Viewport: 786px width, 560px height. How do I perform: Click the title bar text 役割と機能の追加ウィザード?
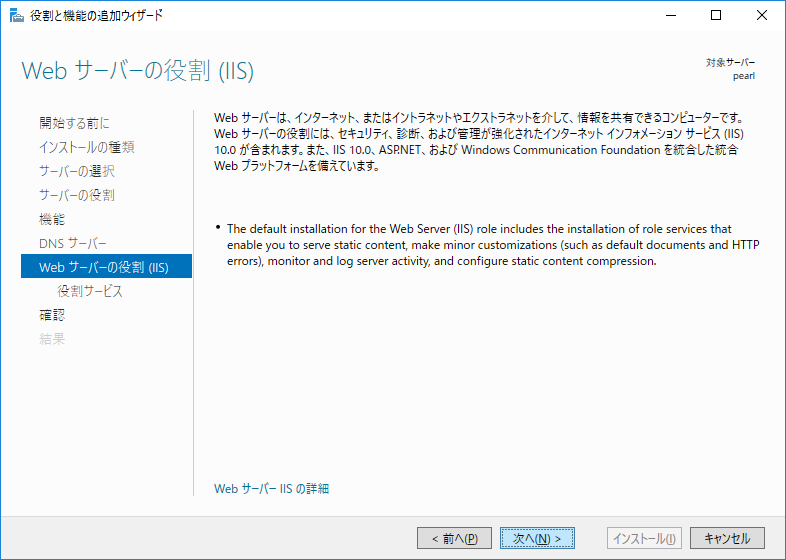click(x=97, y=16)
